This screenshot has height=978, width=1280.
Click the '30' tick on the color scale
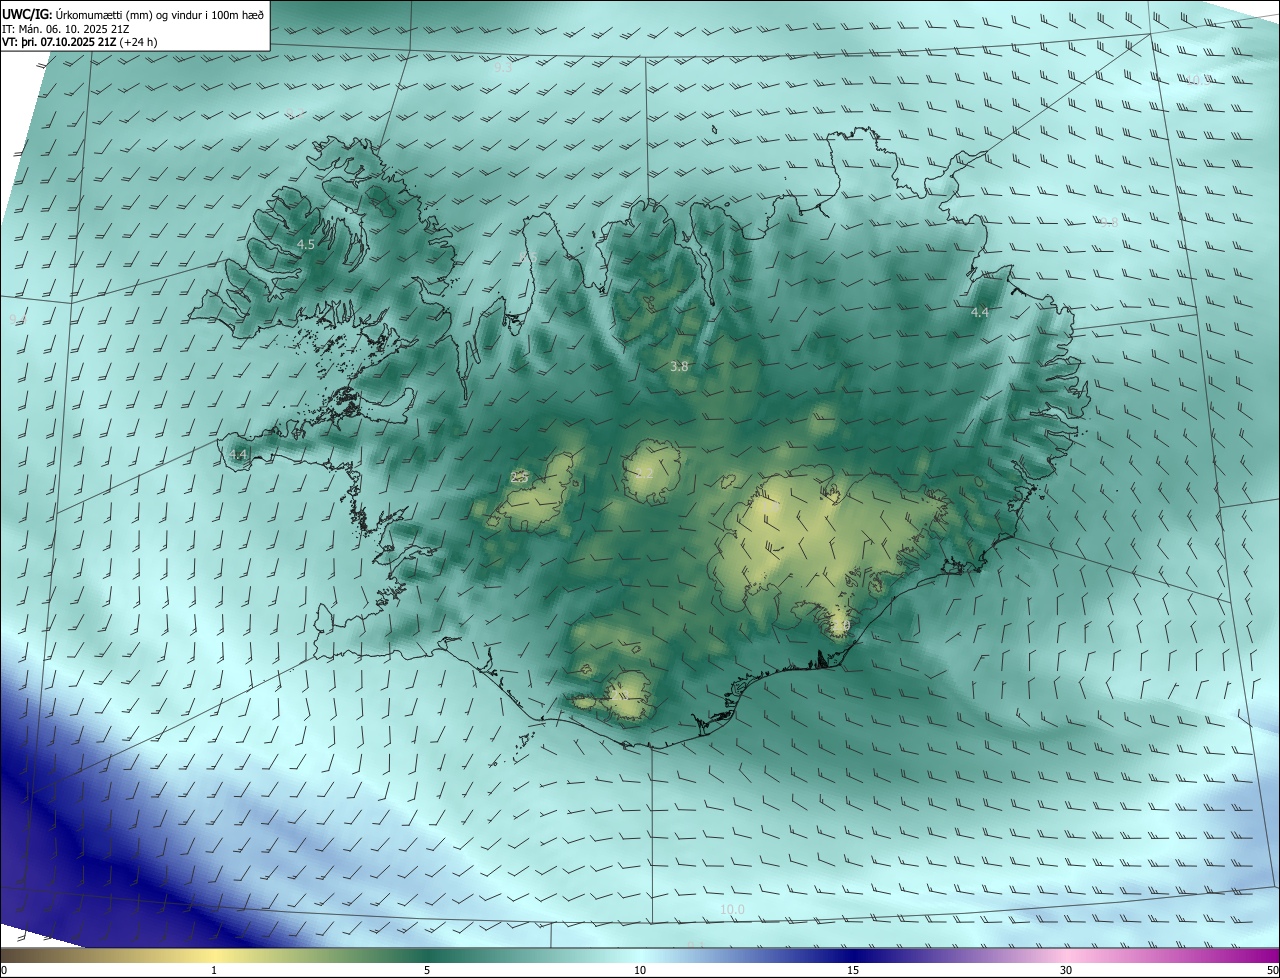[1066, 970]
